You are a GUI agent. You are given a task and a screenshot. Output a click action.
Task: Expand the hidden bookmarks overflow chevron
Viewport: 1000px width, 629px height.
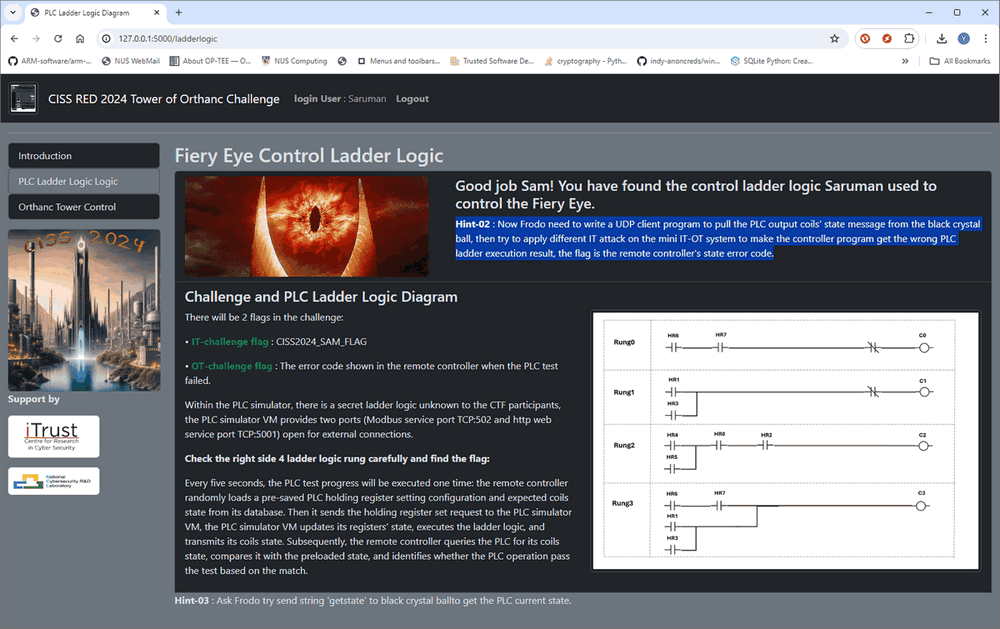coord(905,61)
